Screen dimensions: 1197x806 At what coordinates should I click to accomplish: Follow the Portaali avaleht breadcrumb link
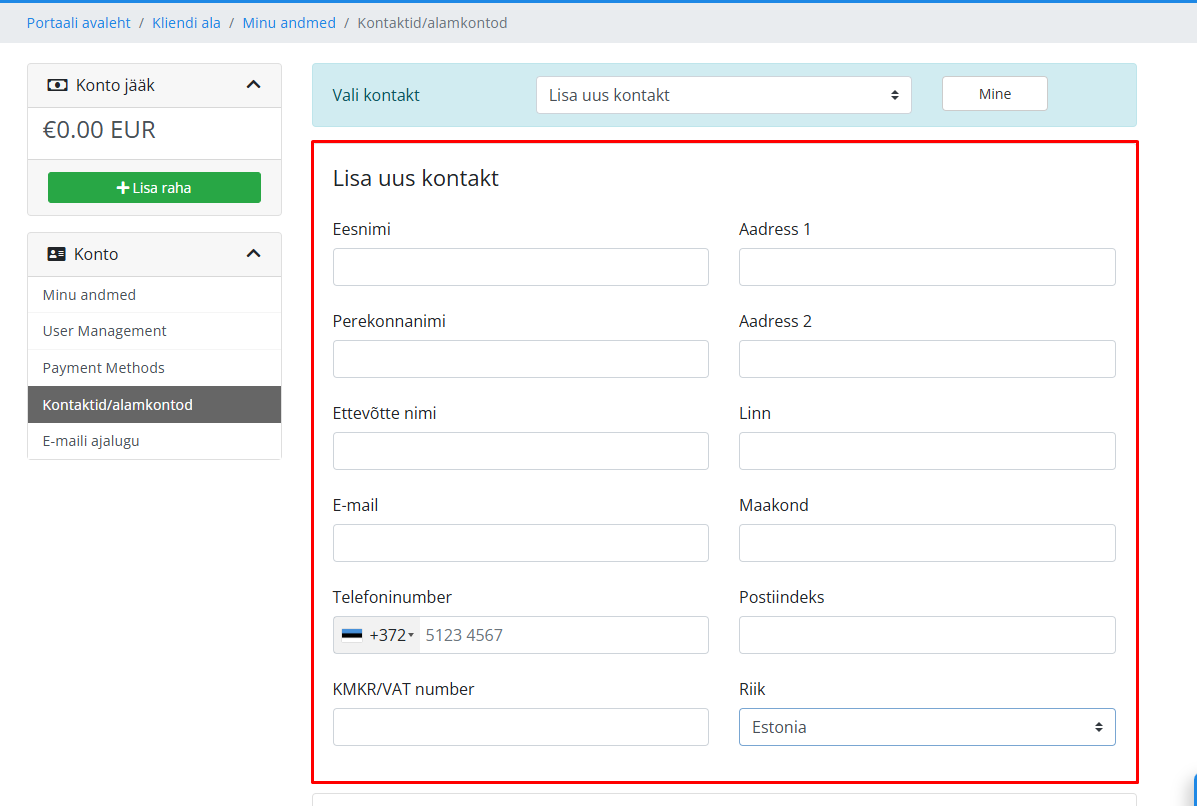pyautogui.click(x=78, y=22)
